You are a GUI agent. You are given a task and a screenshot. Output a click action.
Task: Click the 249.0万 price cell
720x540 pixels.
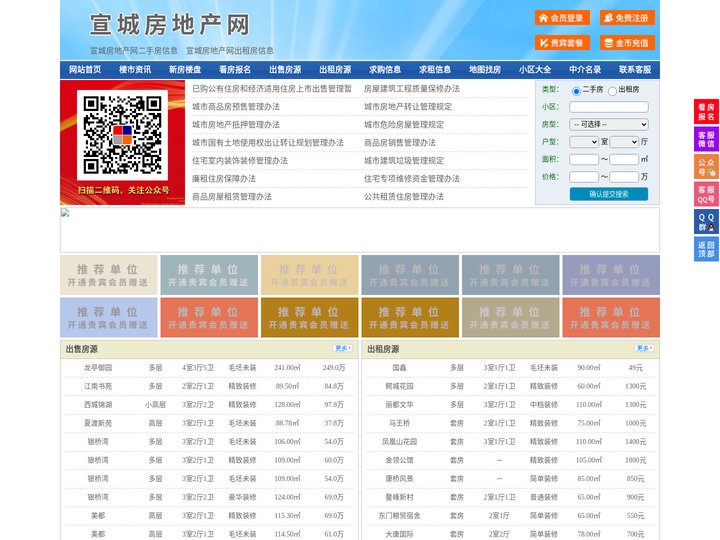tap(334, 367)
